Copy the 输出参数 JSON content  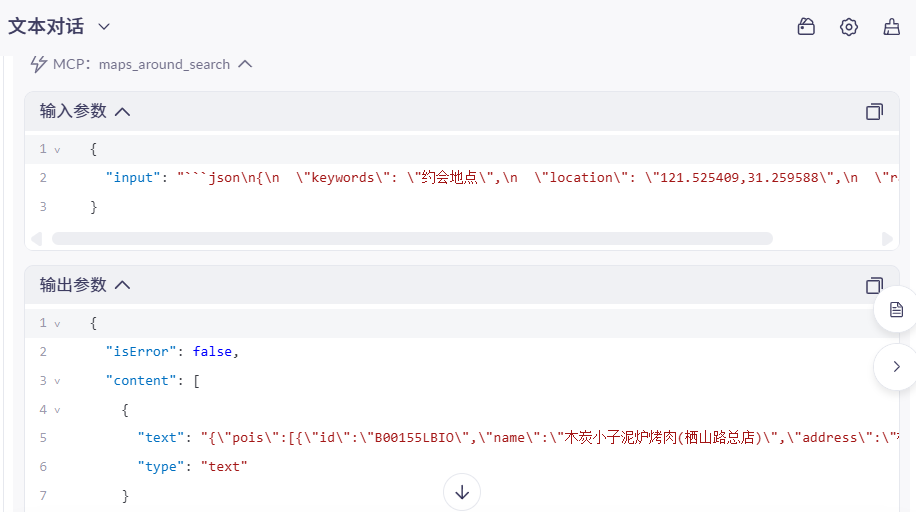point(874,285)
